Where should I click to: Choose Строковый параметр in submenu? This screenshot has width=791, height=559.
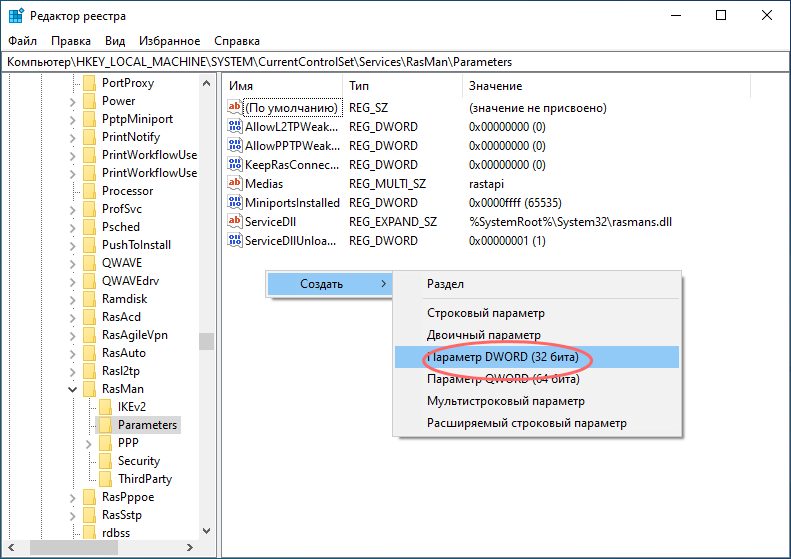click(537, 313)
